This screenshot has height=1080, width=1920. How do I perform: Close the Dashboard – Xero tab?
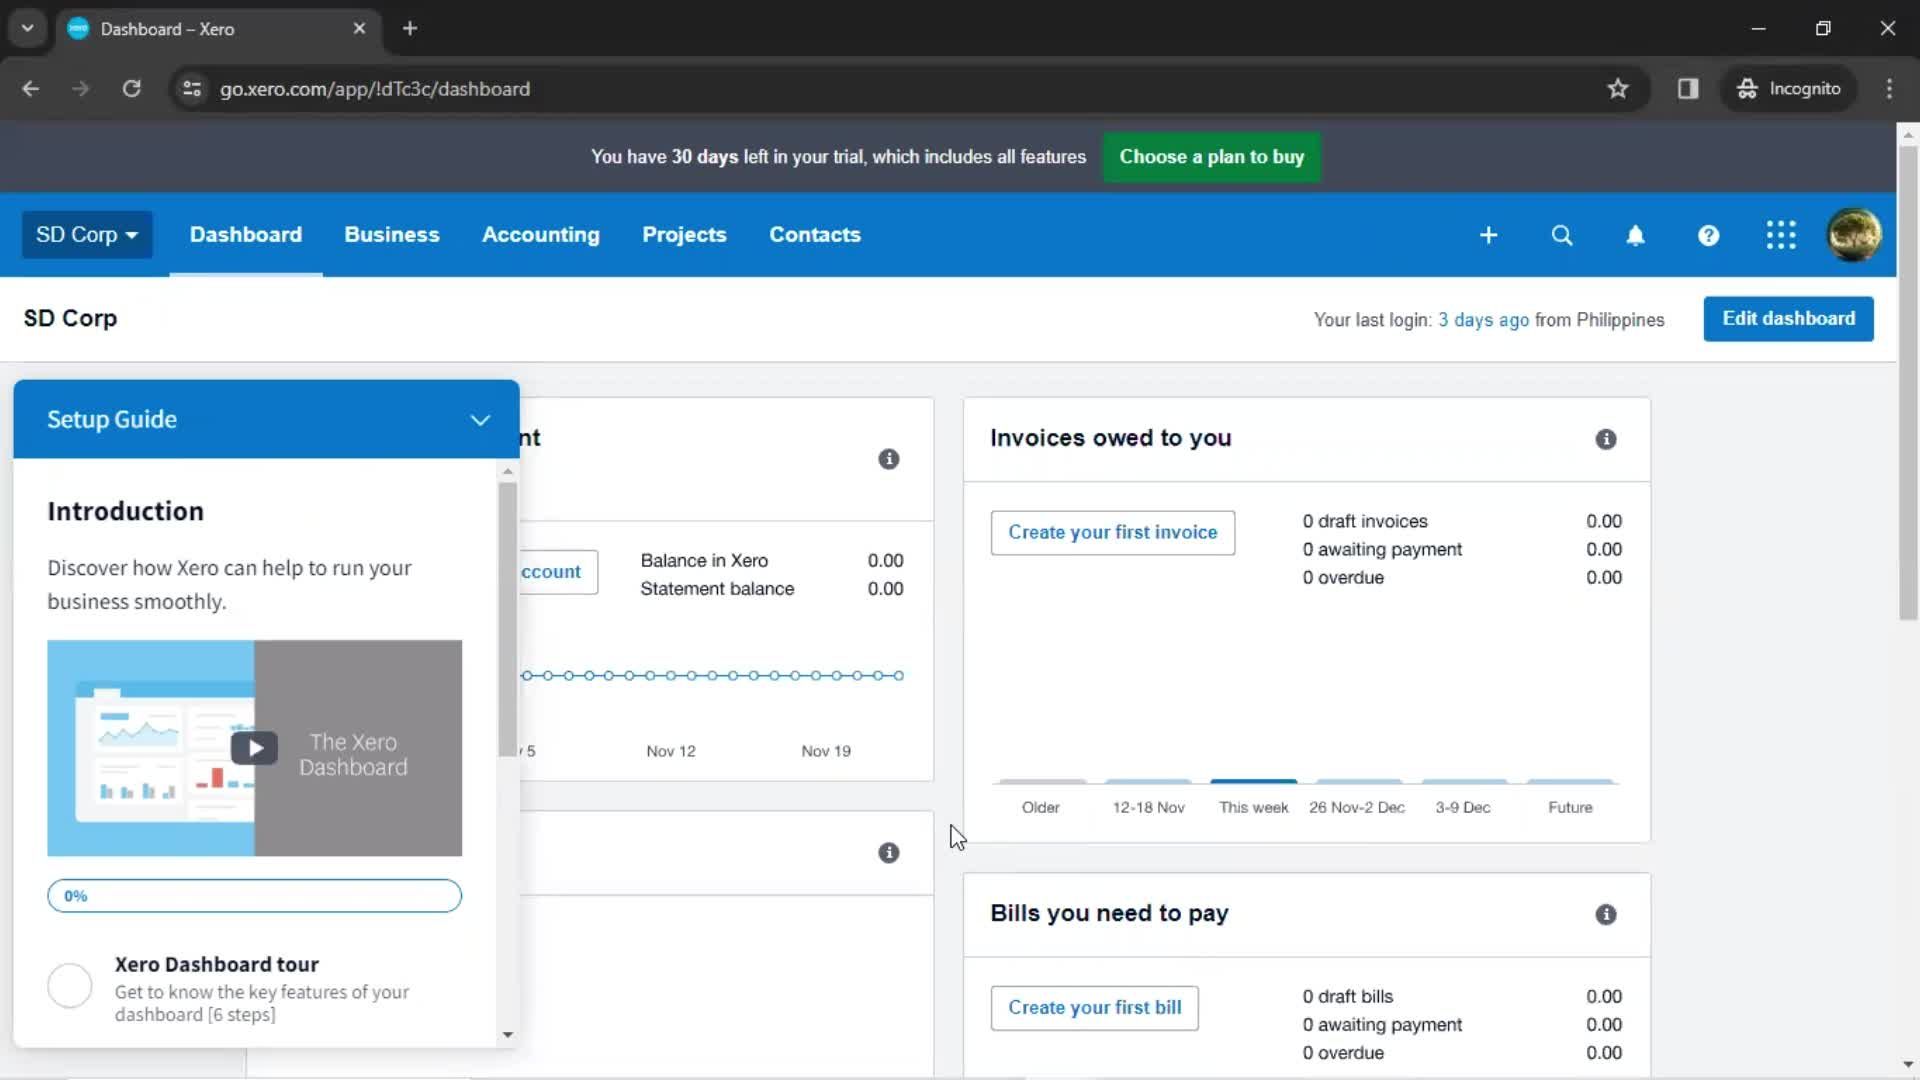pos(359,28)
